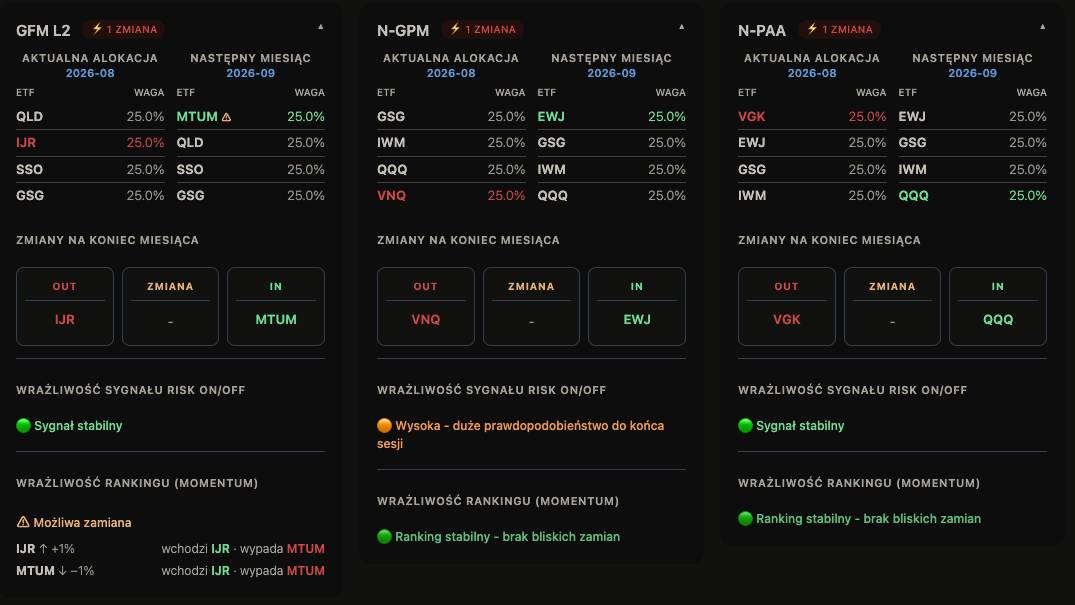
Task: Click the AKTUALNA ALOKACJA header in N-GPM
Action: (451, 58)
